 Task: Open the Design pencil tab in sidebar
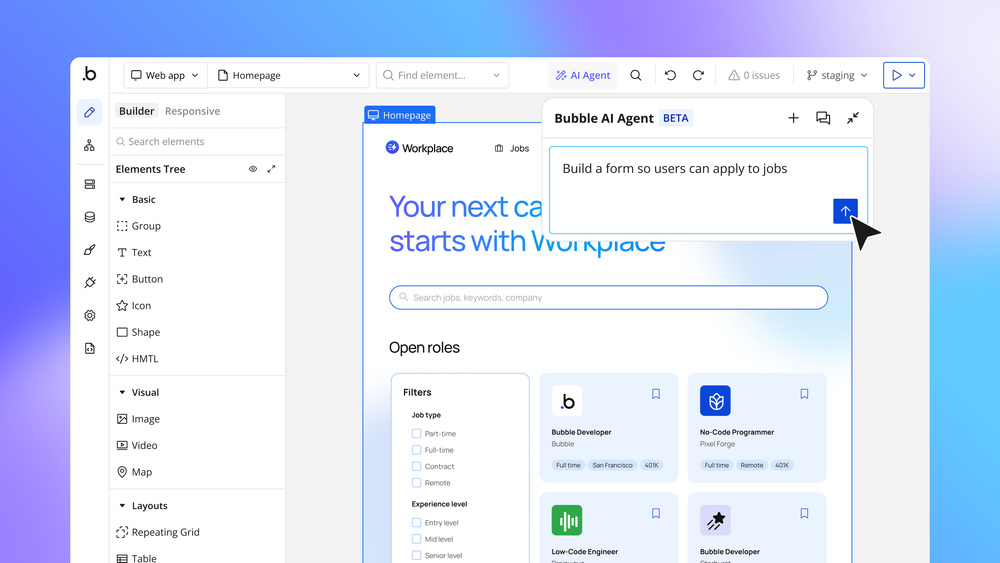click(89, 112)
